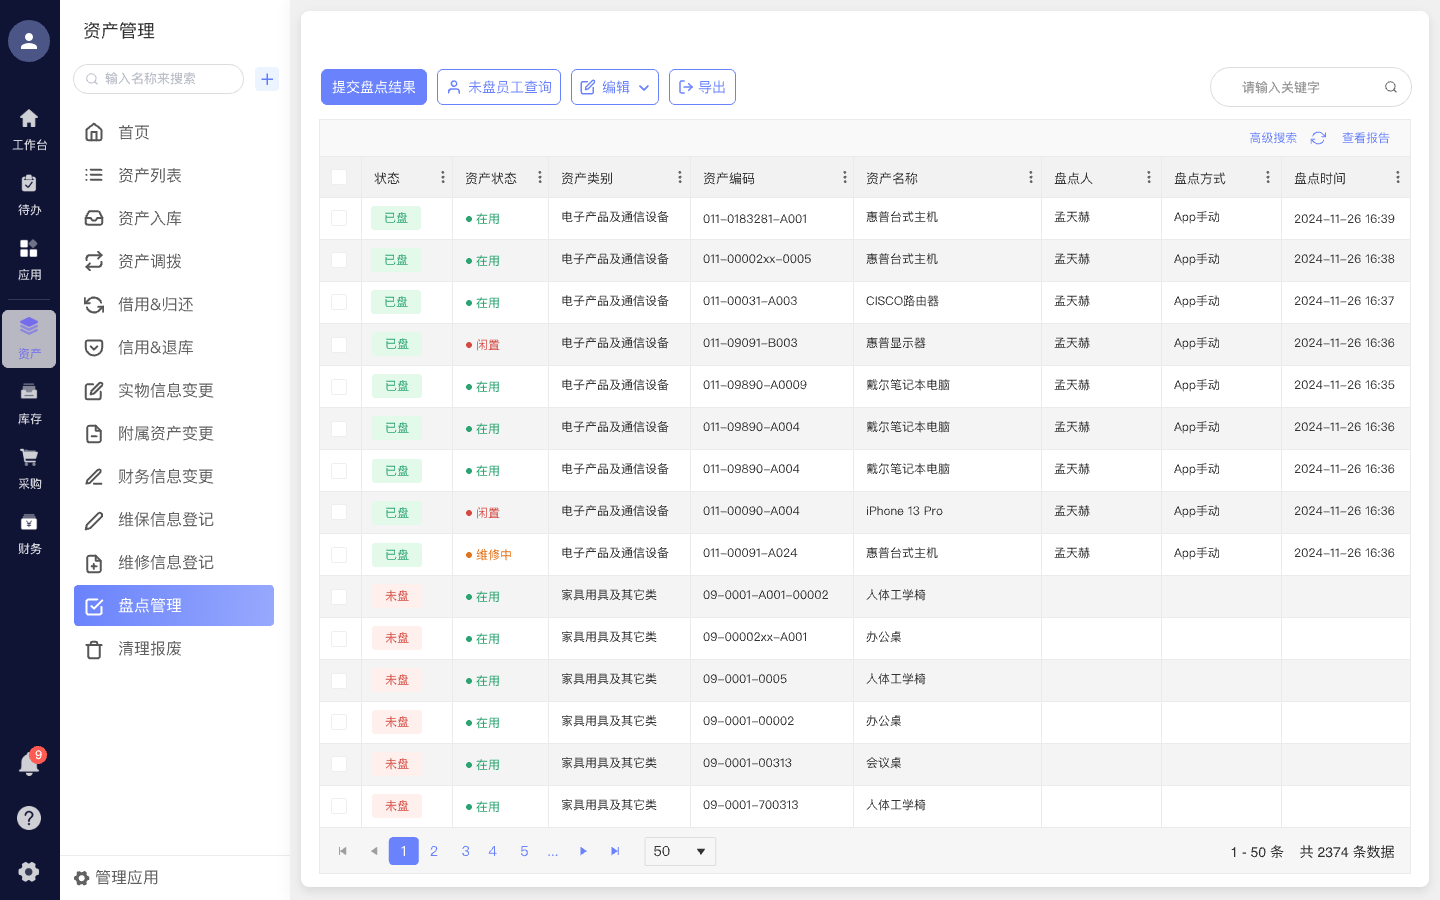Open settings gear in left rail

[x=29, y=871]
